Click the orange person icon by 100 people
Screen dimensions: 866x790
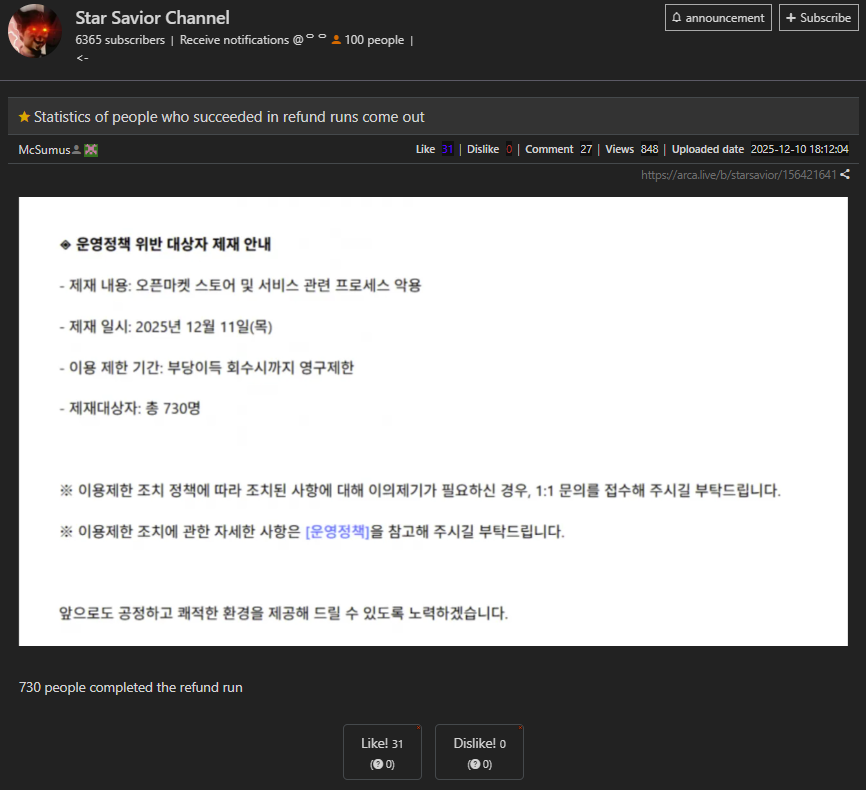(337, 40)
